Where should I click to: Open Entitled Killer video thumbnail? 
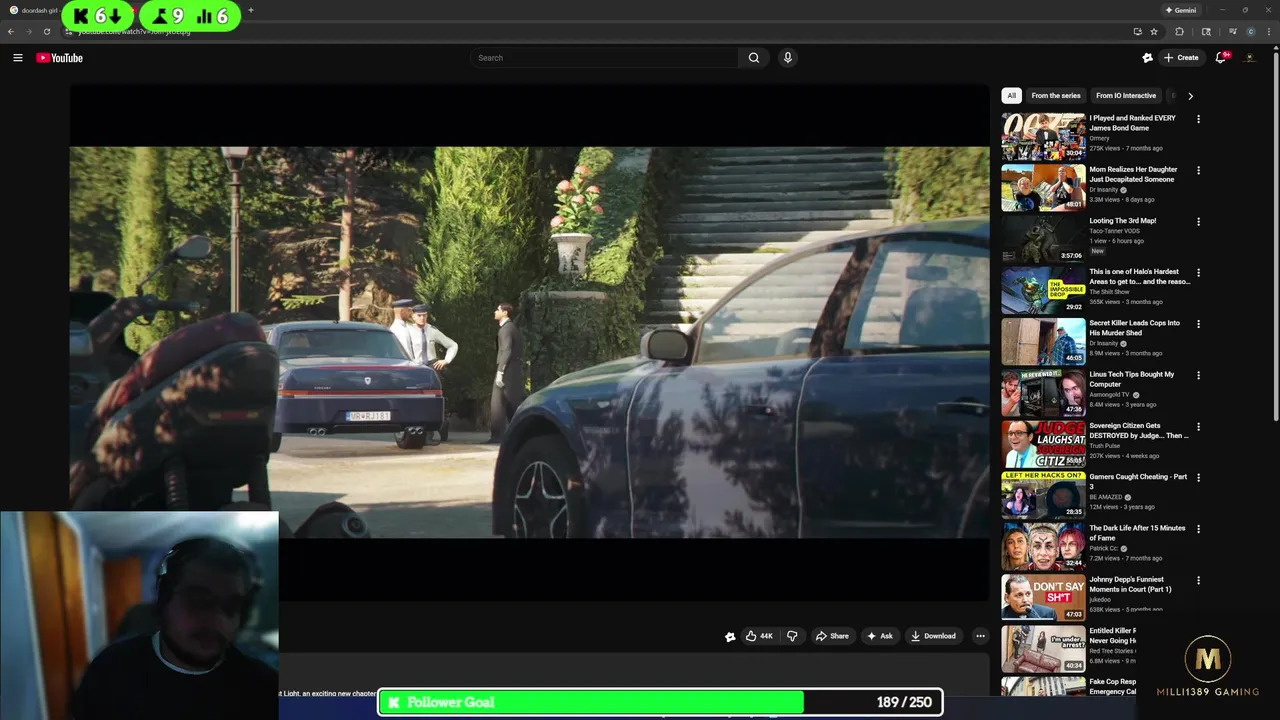1043,649
